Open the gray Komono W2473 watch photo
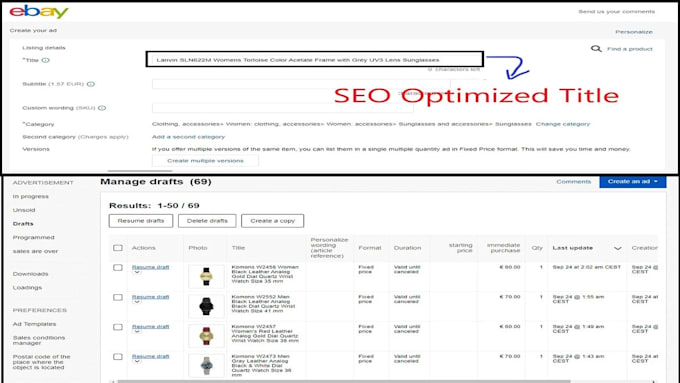 pos(206,366)
